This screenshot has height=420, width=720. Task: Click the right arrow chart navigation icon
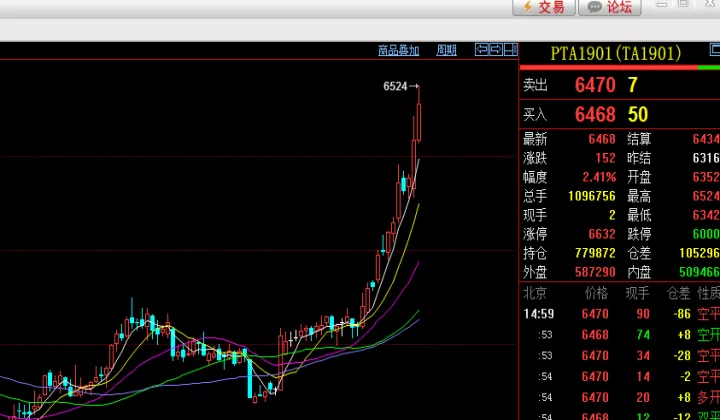coord(496,50)
